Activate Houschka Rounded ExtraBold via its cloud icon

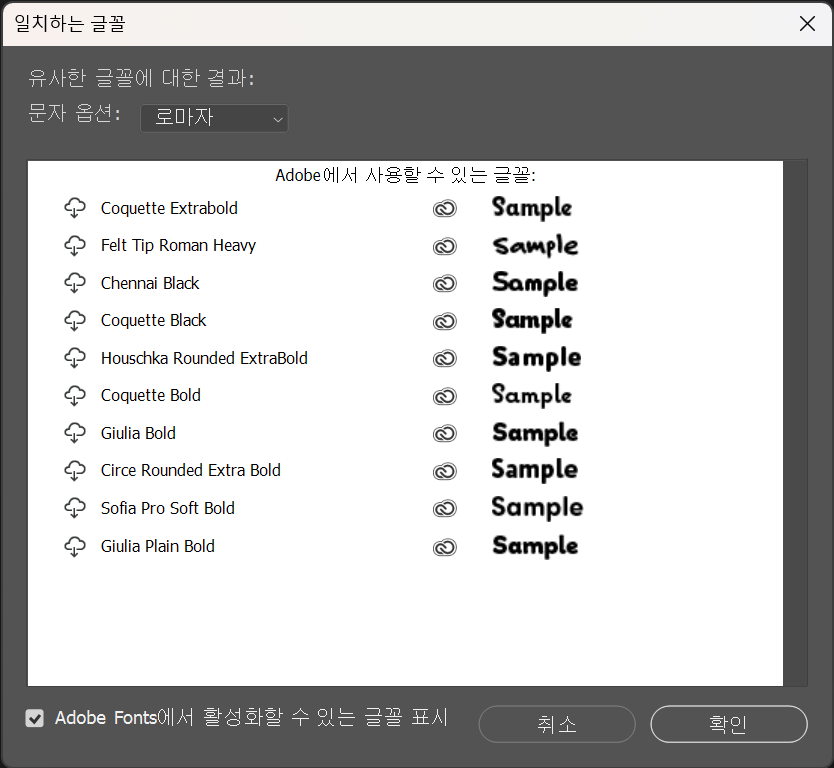[x=74, y=358]
